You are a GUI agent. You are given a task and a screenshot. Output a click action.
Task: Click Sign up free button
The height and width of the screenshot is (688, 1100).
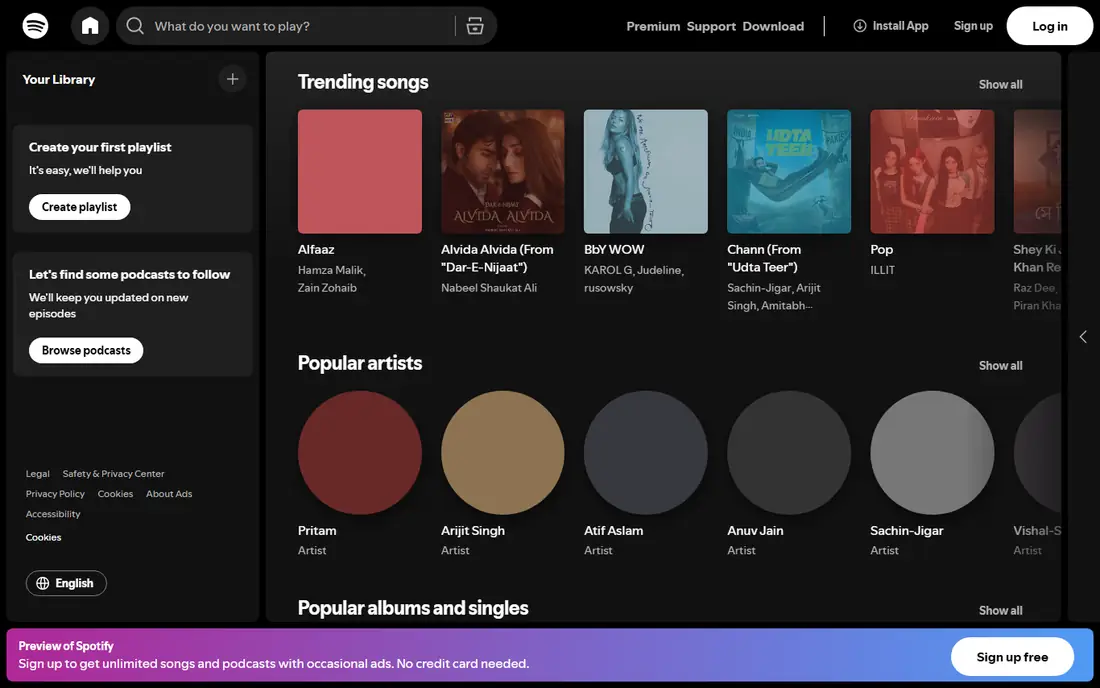click(1012, 656)
